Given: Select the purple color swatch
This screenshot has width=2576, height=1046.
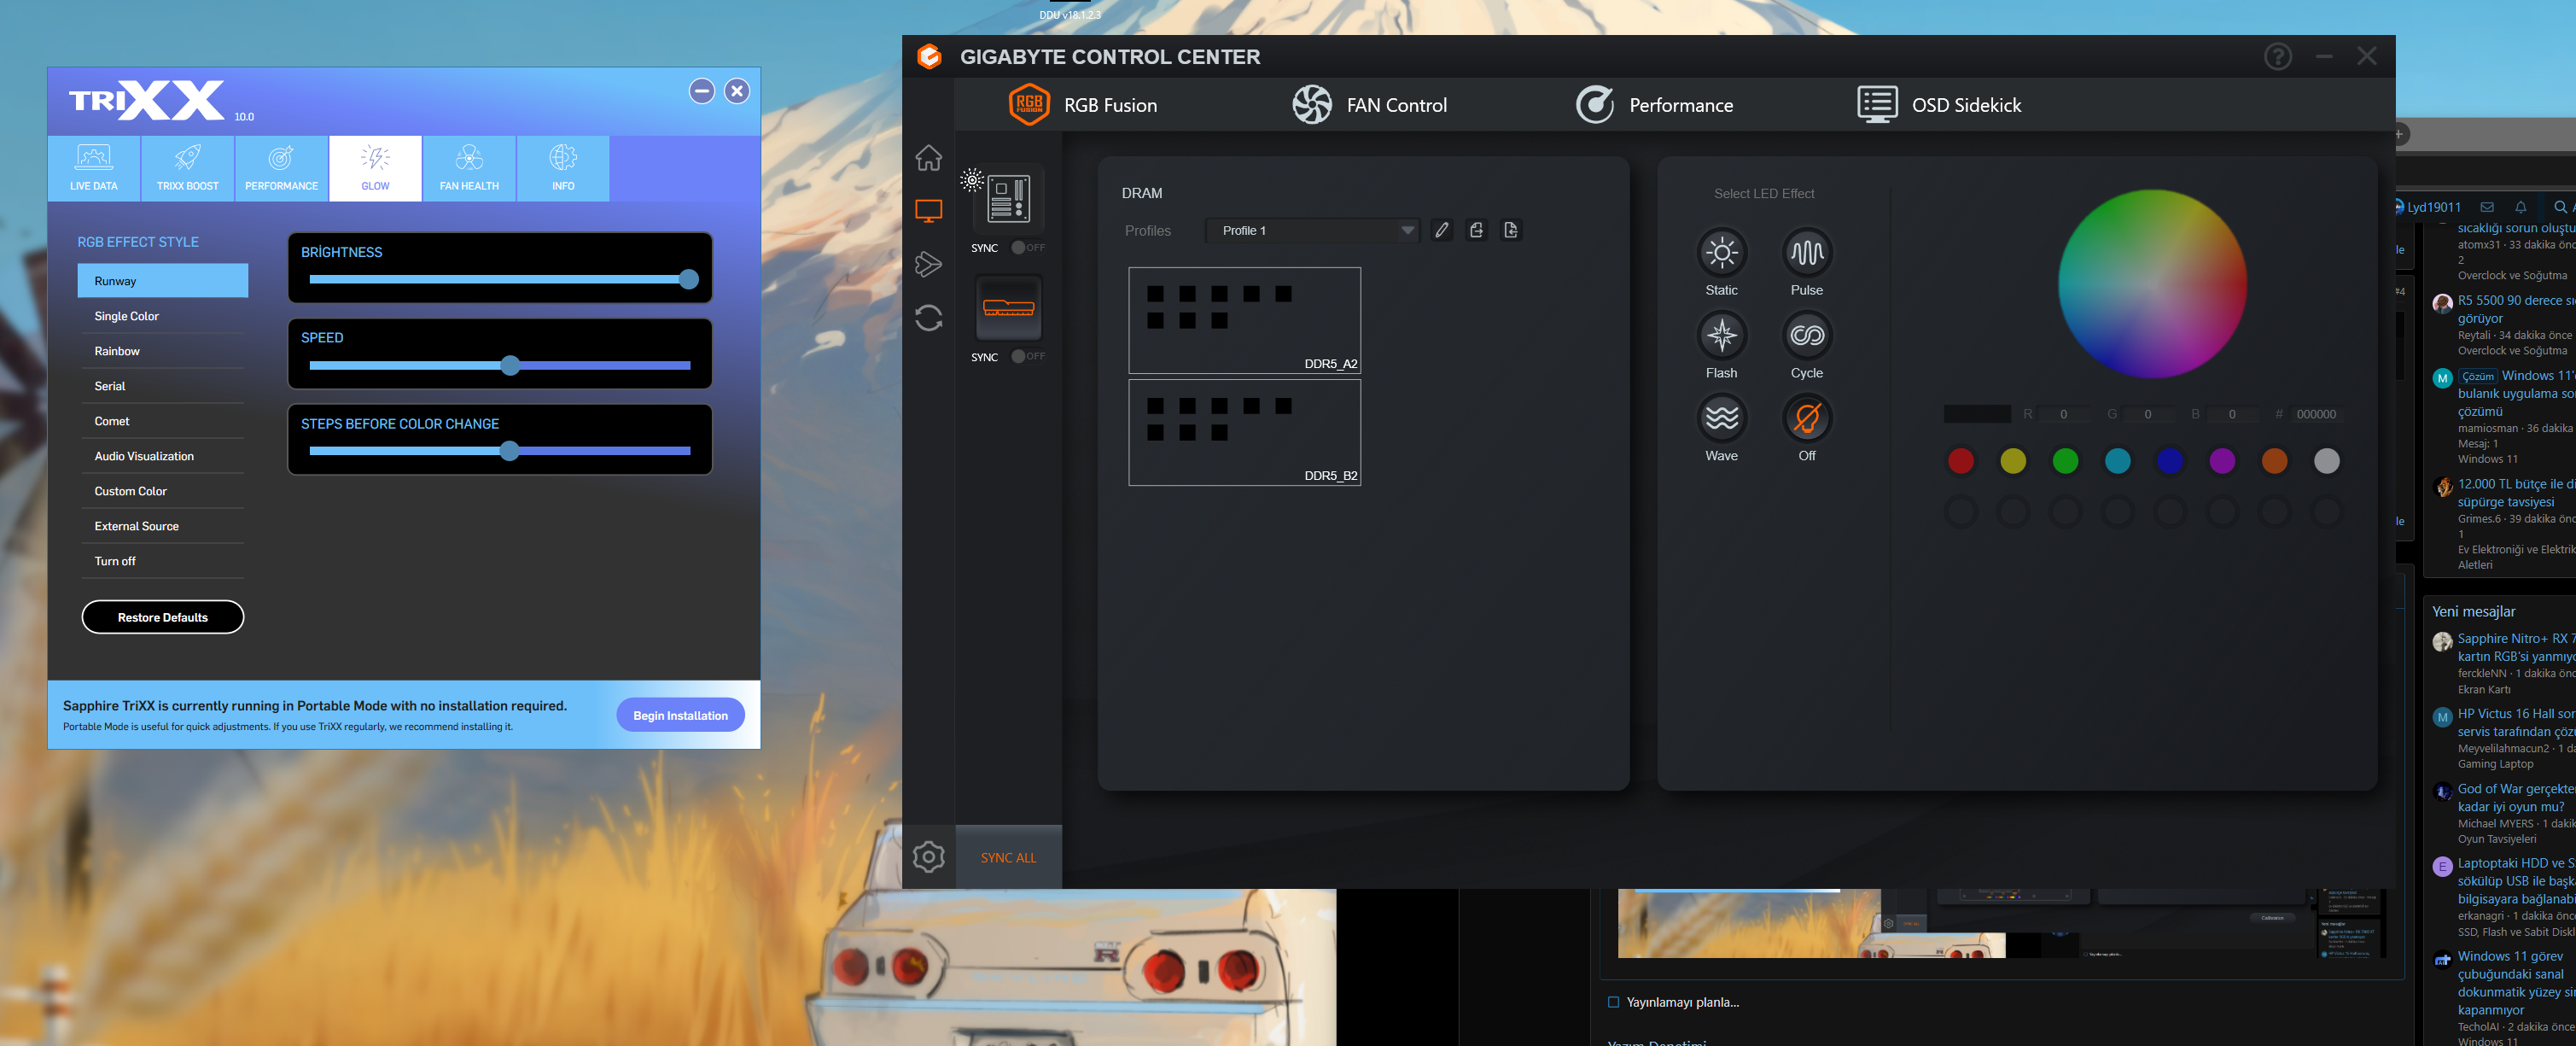Looking at the screenshot, I should [x=2222, y=461].
